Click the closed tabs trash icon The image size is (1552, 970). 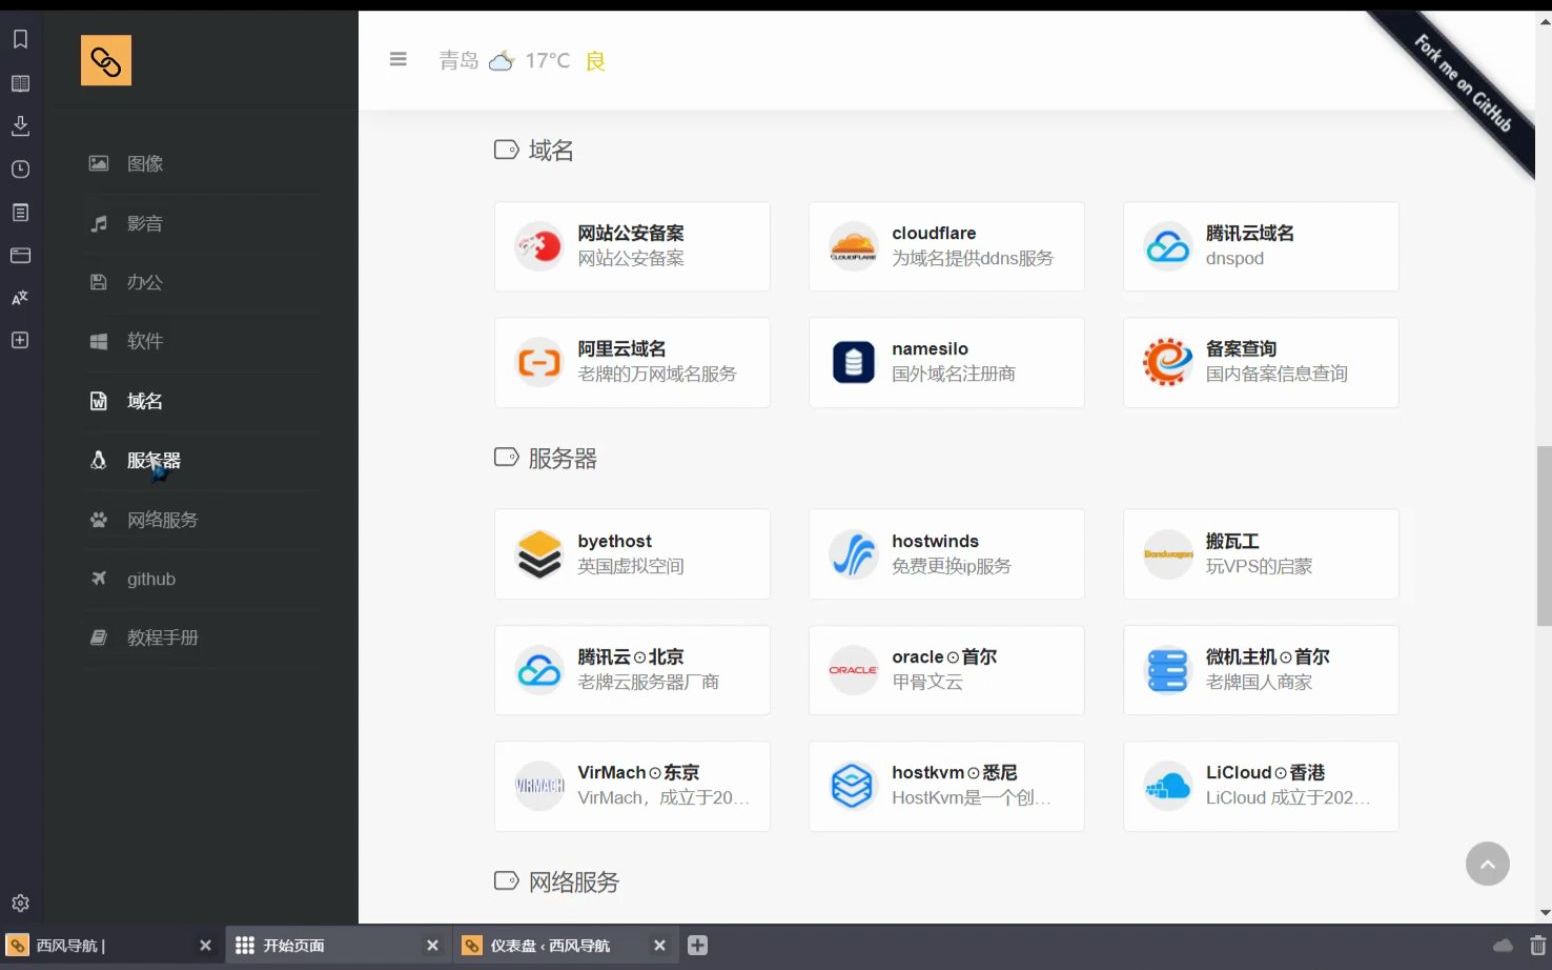point(1537,945)
